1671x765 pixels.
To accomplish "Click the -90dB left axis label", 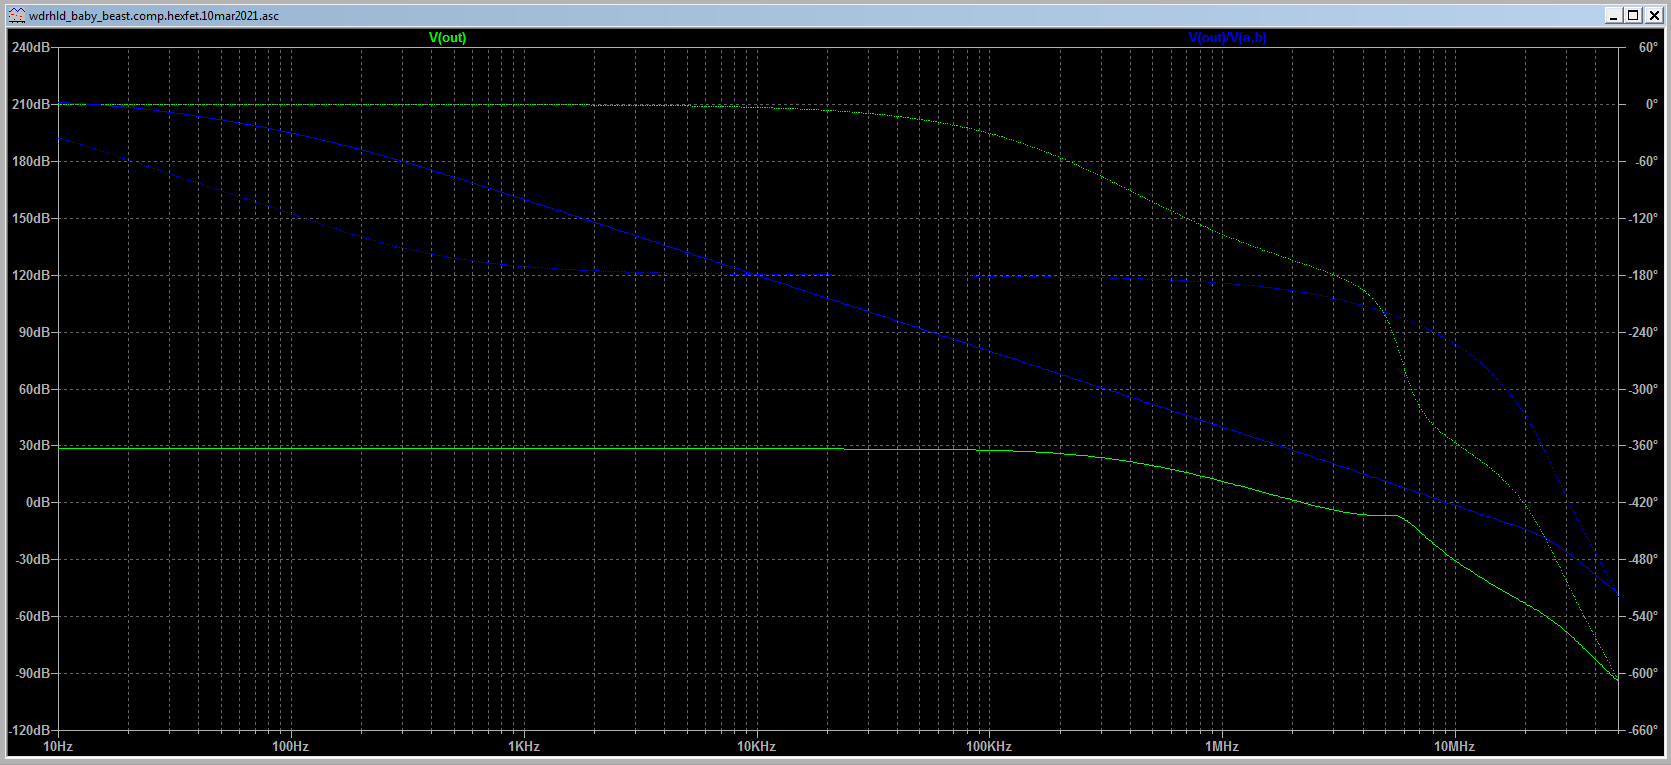I will pos(33,674).
